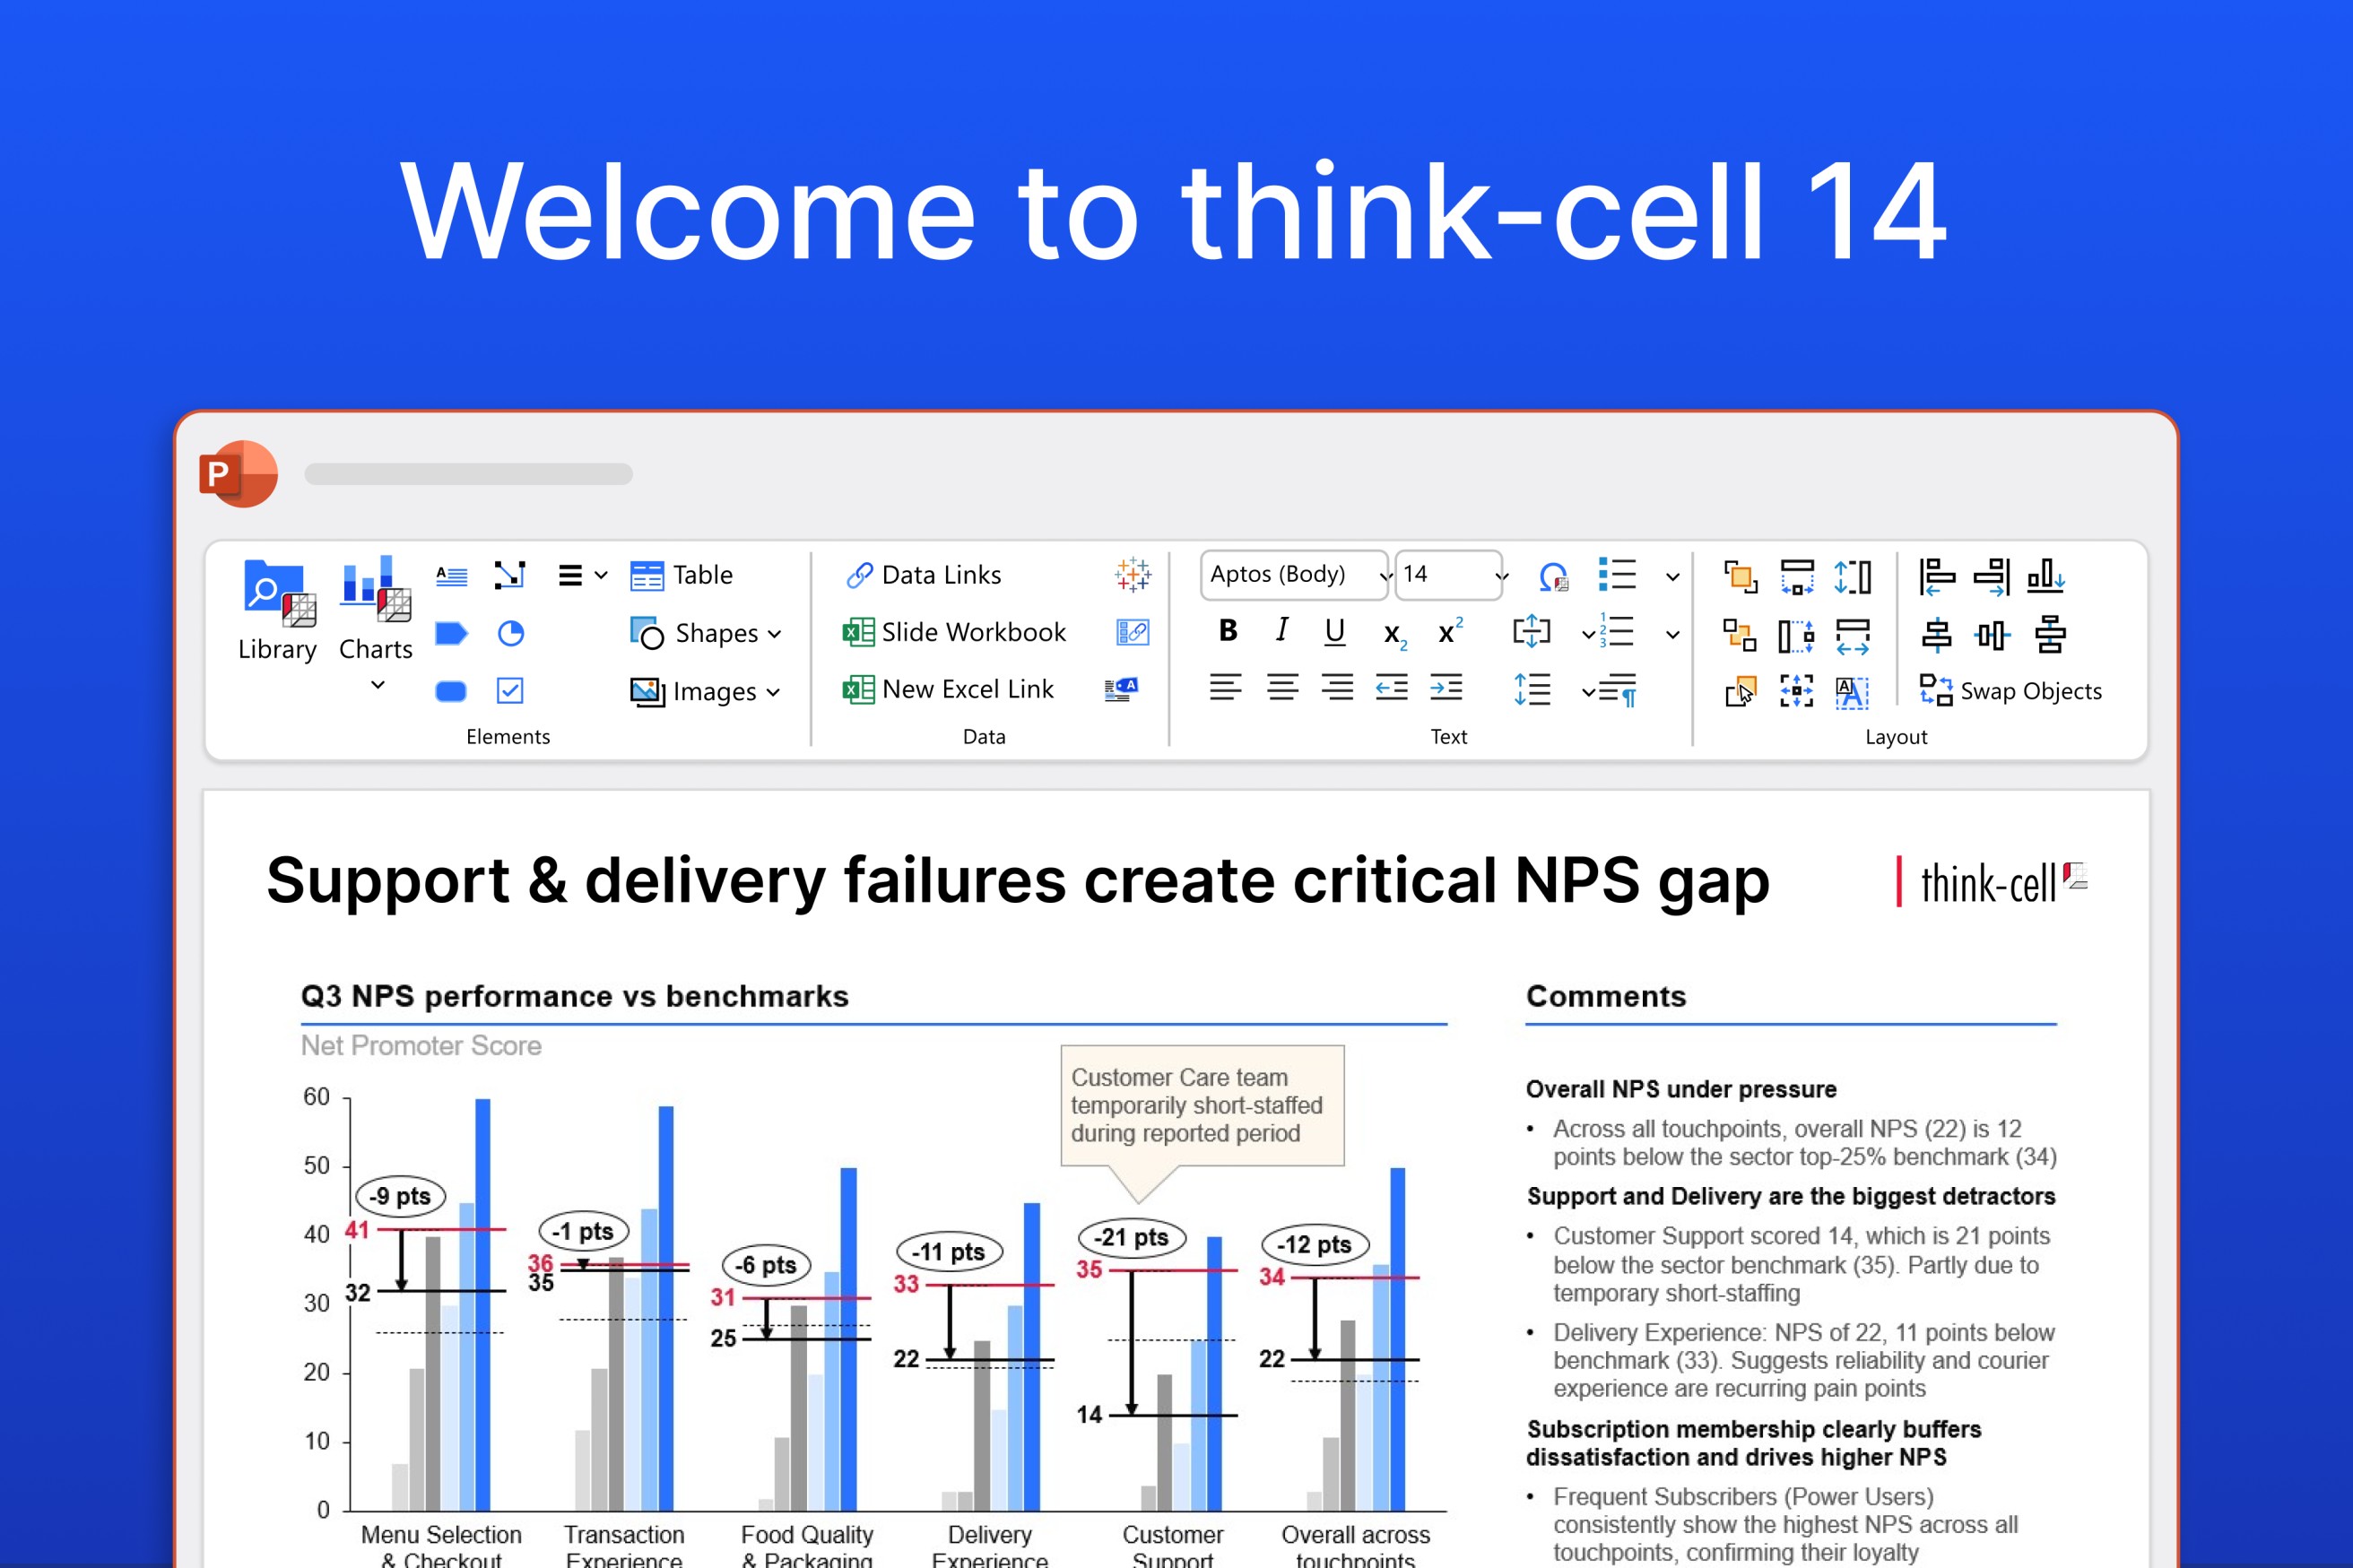This screenshot has height=1568, width=2353.
Task: Insert a checkbox element
Action: pos(510,691)
